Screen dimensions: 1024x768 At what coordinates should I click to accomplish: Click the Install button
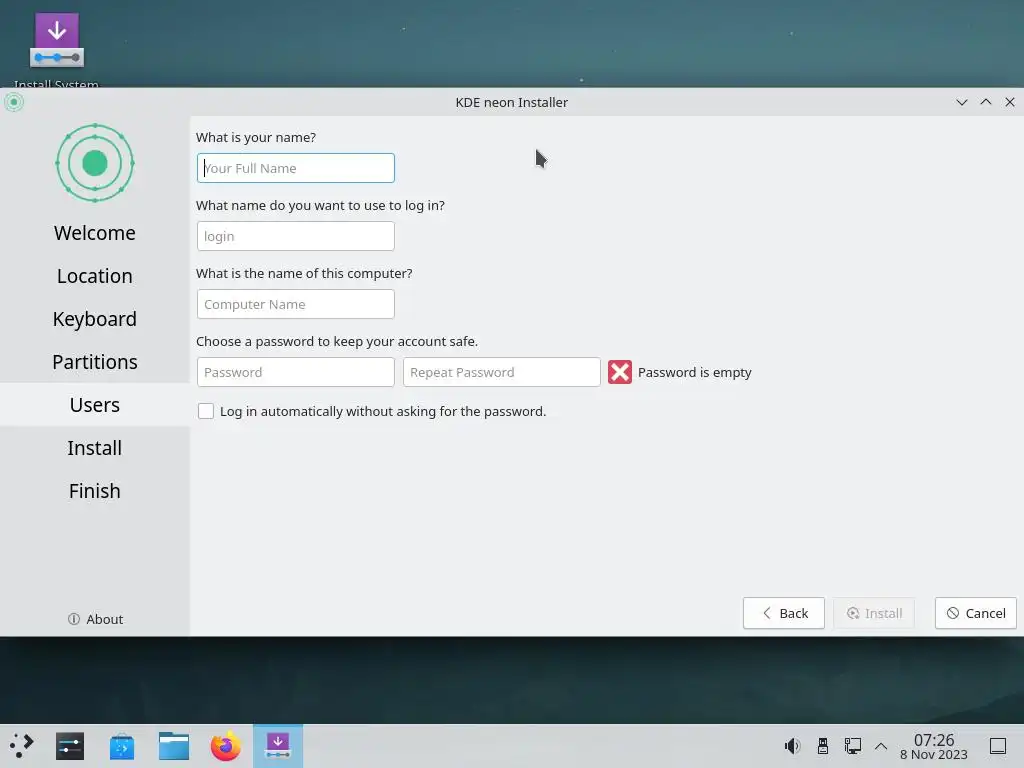pos(874,613)
